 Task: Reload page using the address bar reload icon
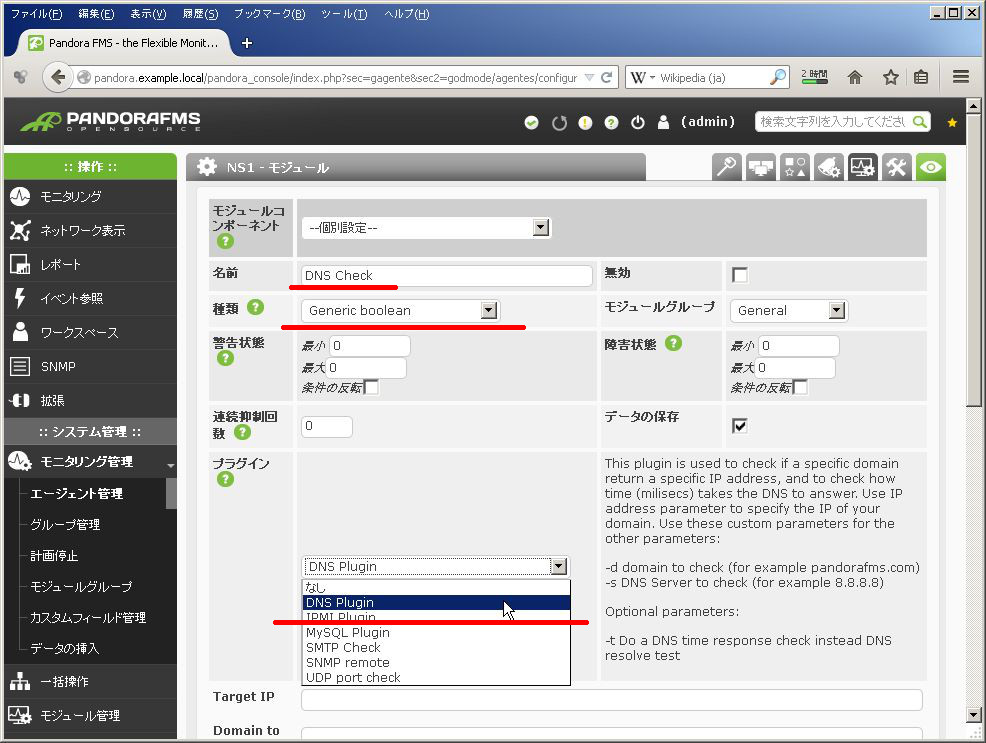(606, 77)
